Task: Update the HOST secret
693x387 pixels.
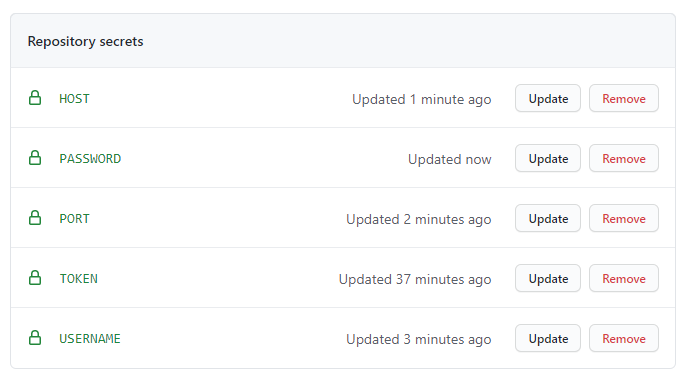Action: 548,98
